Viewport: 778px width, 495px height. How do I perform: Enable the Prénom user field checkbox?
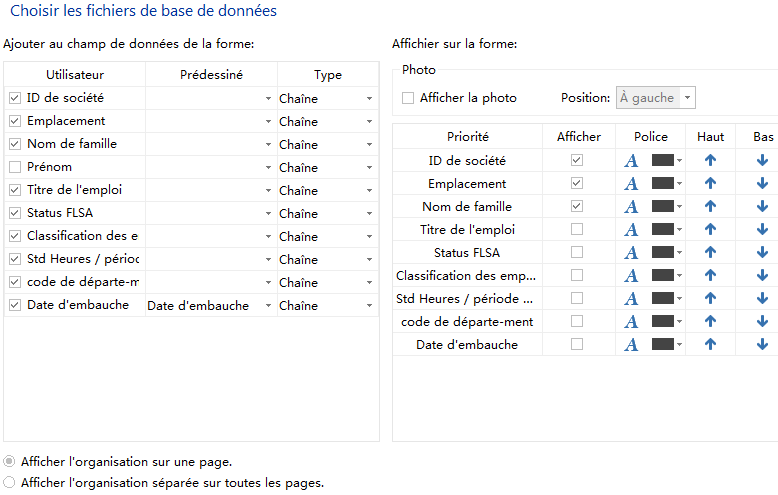15,167
